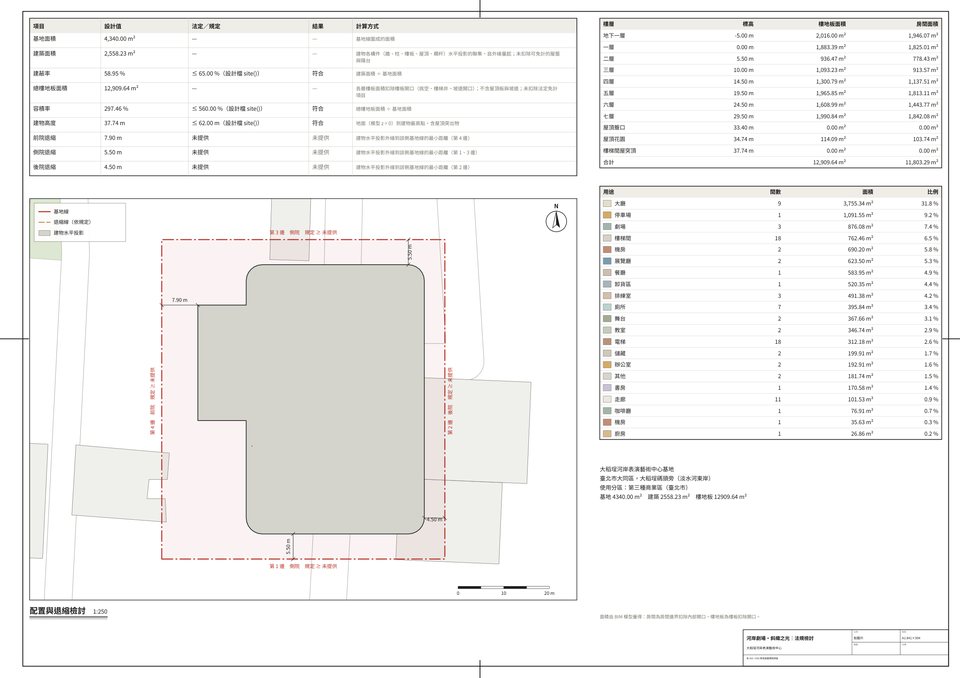This screenshot has height=678, width=960.
Task: Click the 展覽廳 blue color swatch
Action: coord(607,261)
